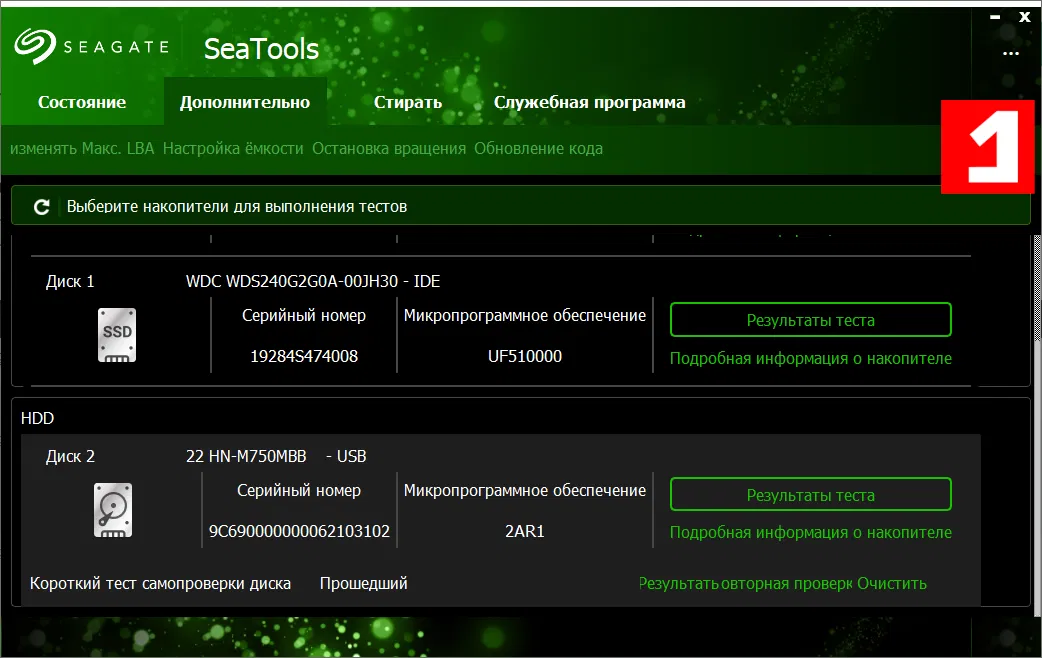Click the Seagate logo icon
The width and height of the screenshot is (1042, 658).
click(34, 45)
